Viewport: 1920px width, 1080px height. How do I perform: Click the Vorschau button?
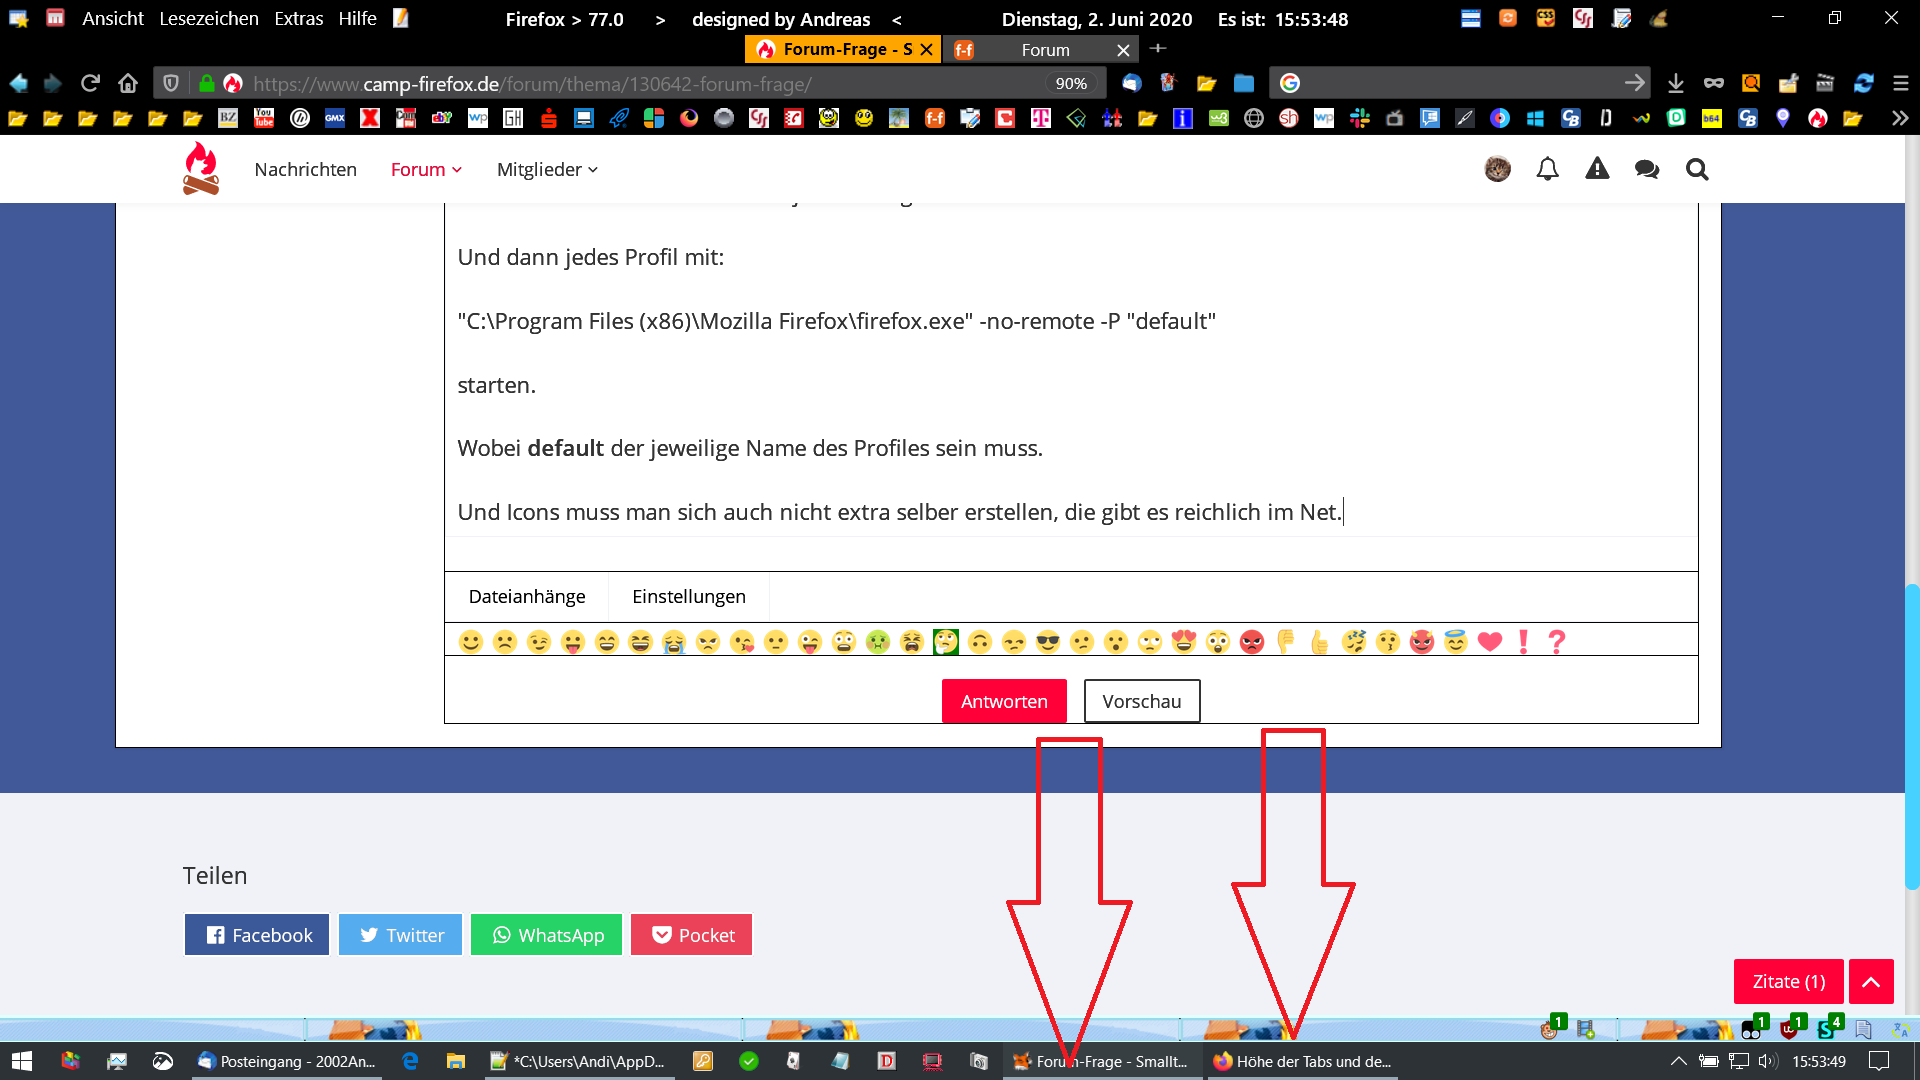tap(1141, 701)
